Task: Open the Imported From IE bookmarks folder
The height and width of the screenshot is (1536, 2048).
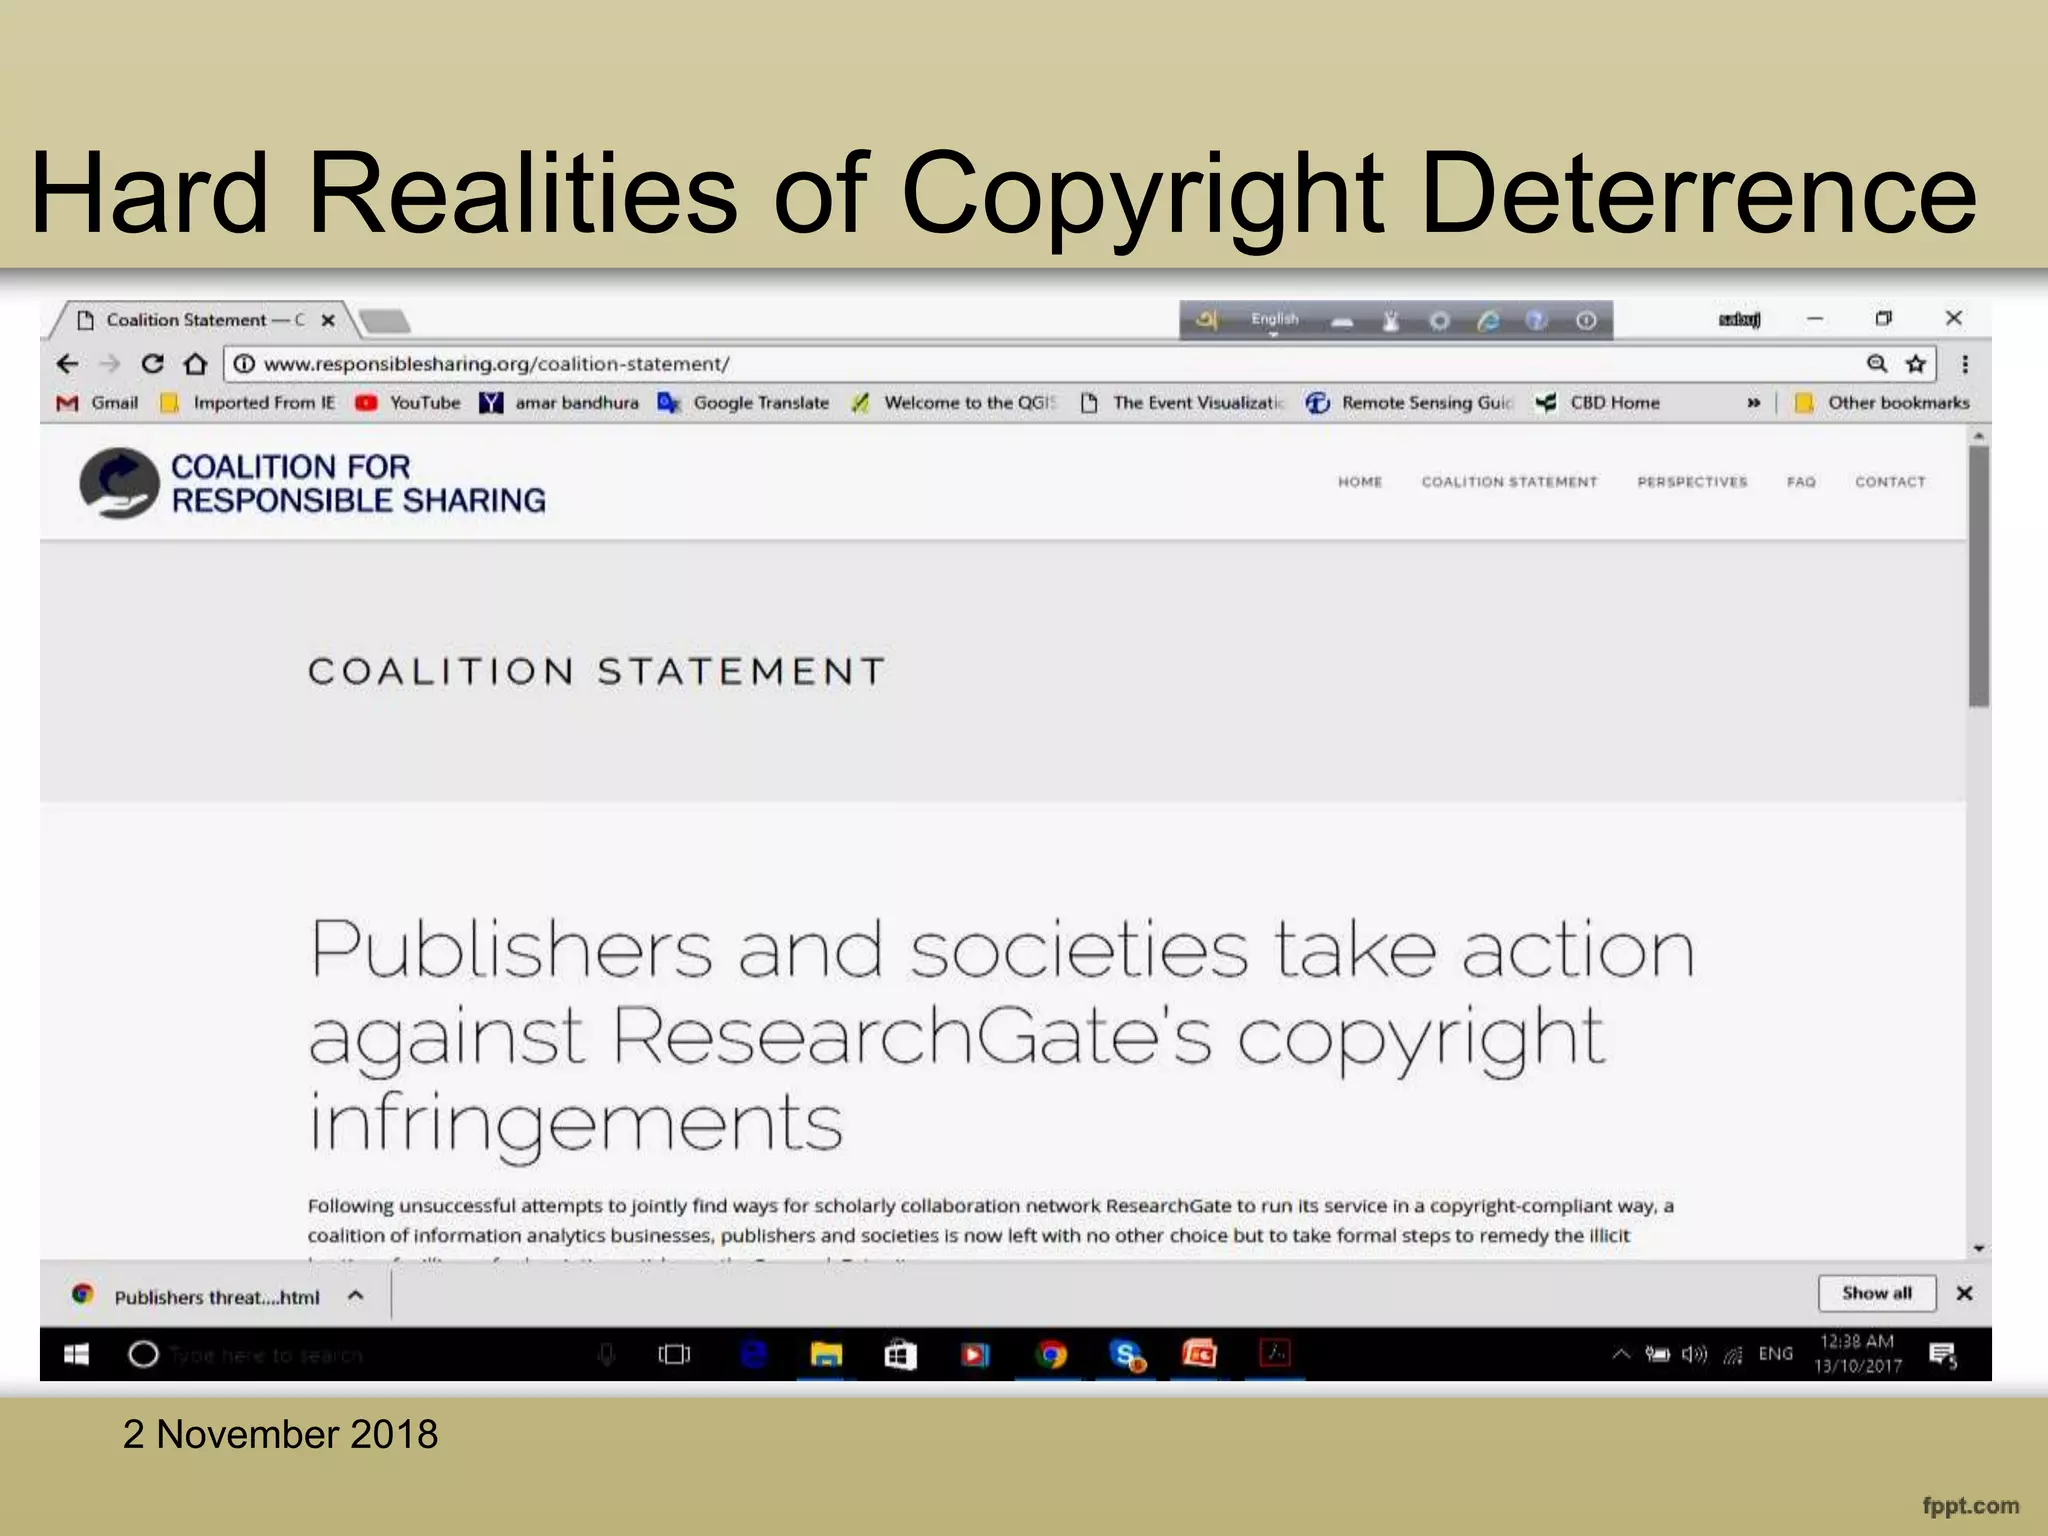Action: (248, 403)
